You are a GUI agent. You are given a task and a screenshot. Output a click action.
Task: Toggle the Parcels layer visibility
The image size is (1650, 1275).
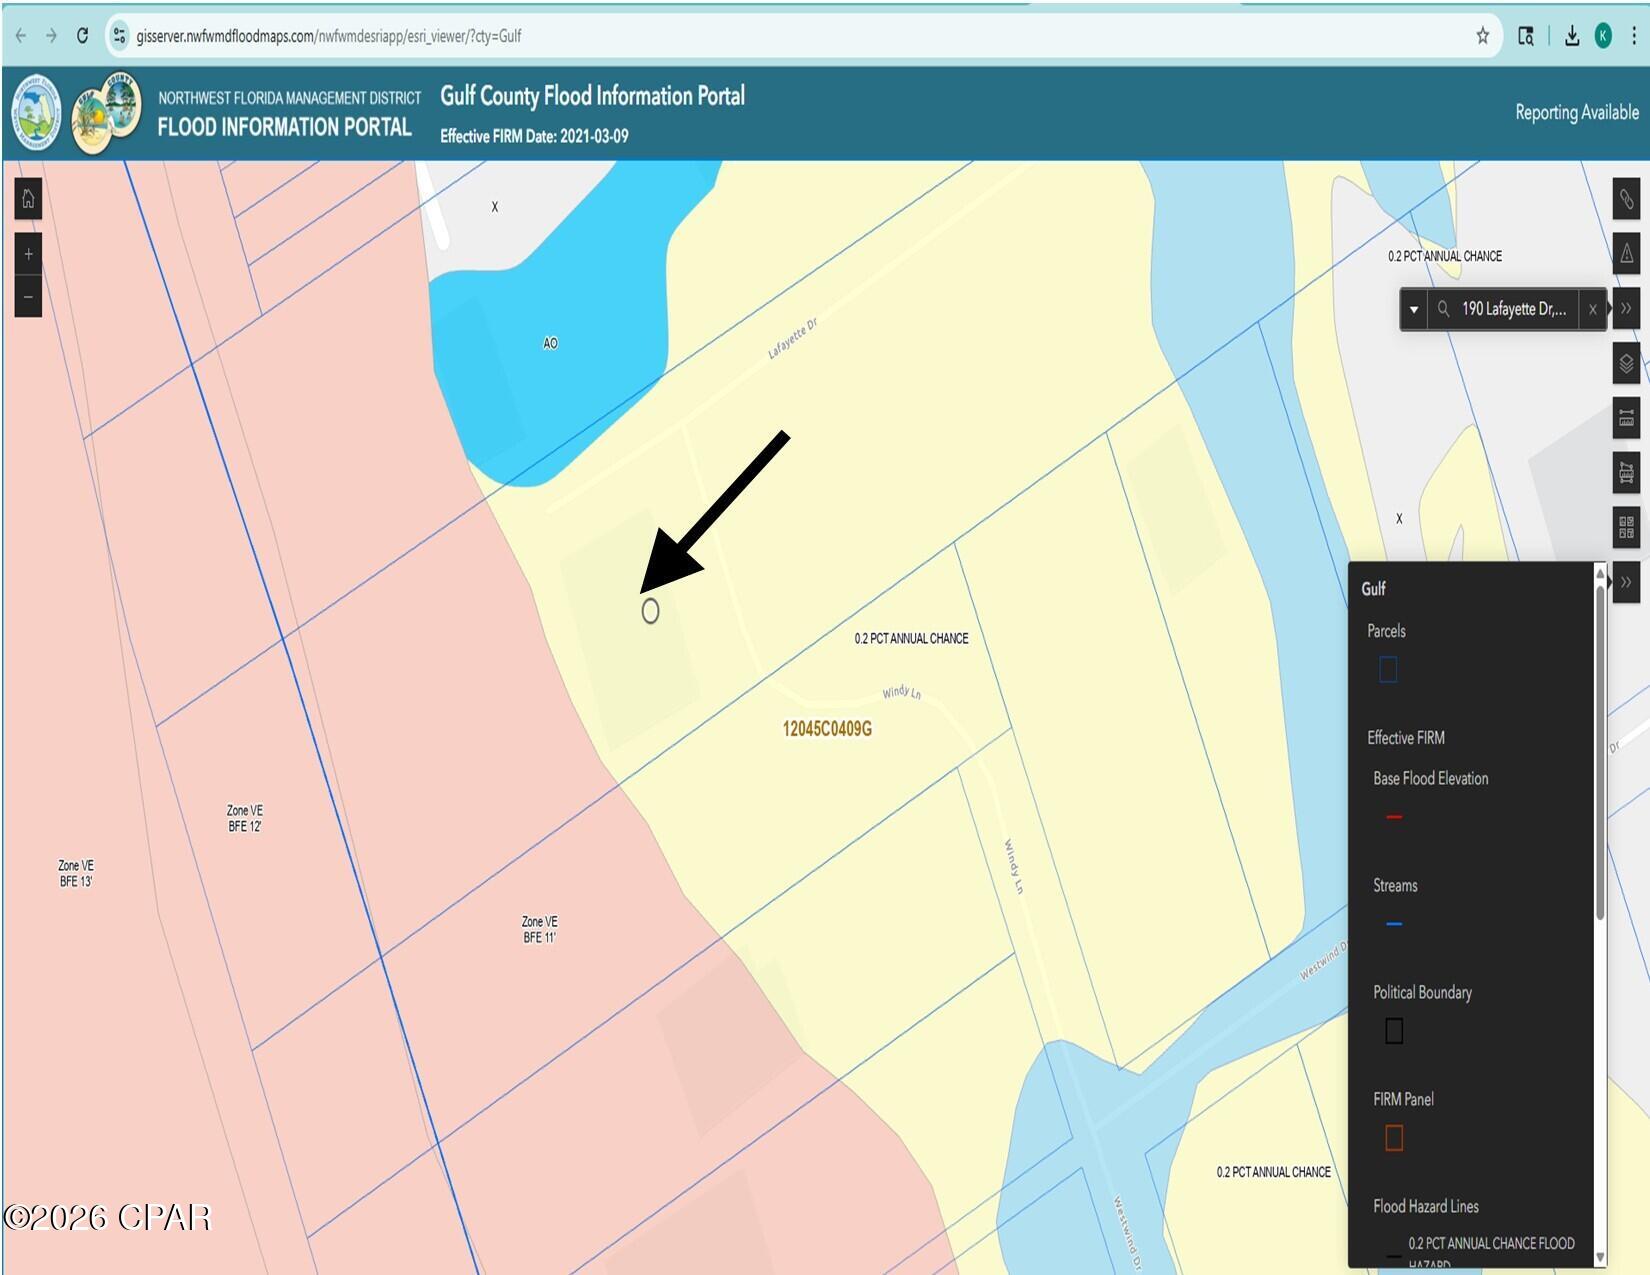1387,670
